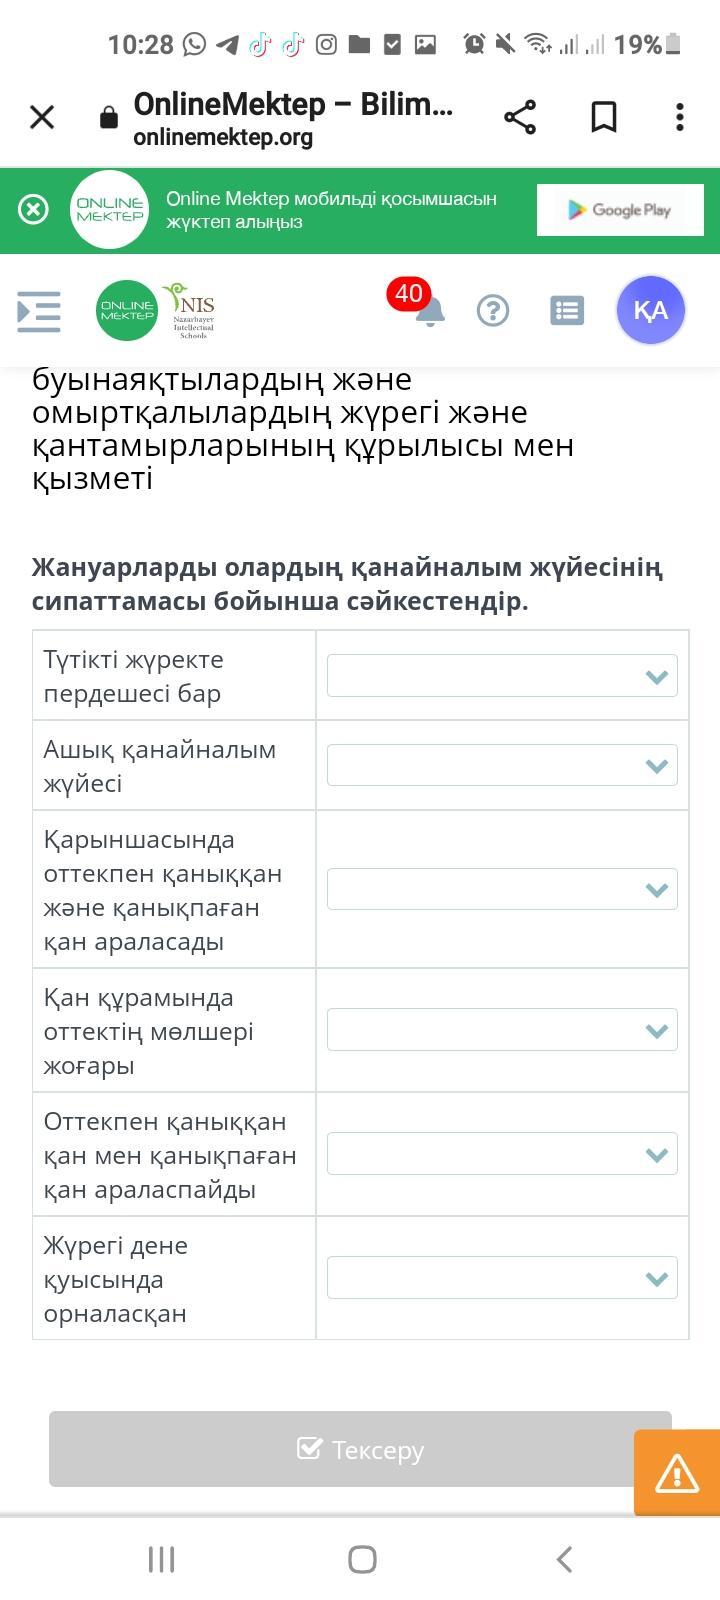
Task: Tap the Android home navigation button
Action: pos(362,1559)
